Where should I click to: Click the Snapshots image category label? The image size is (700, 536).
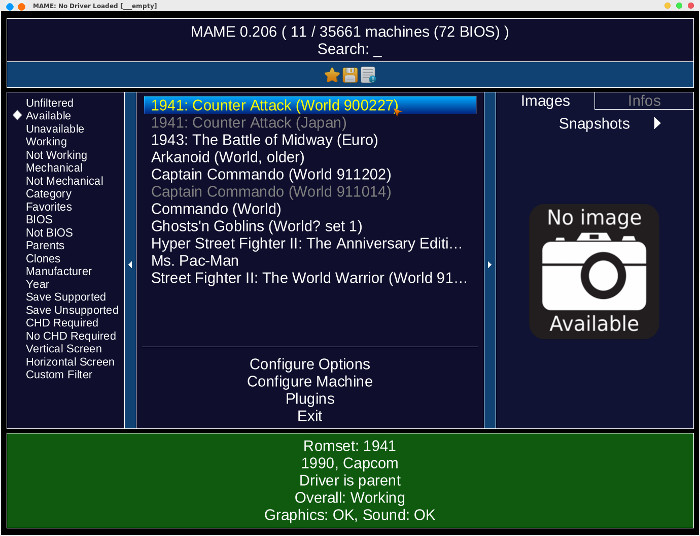[594, 124]
